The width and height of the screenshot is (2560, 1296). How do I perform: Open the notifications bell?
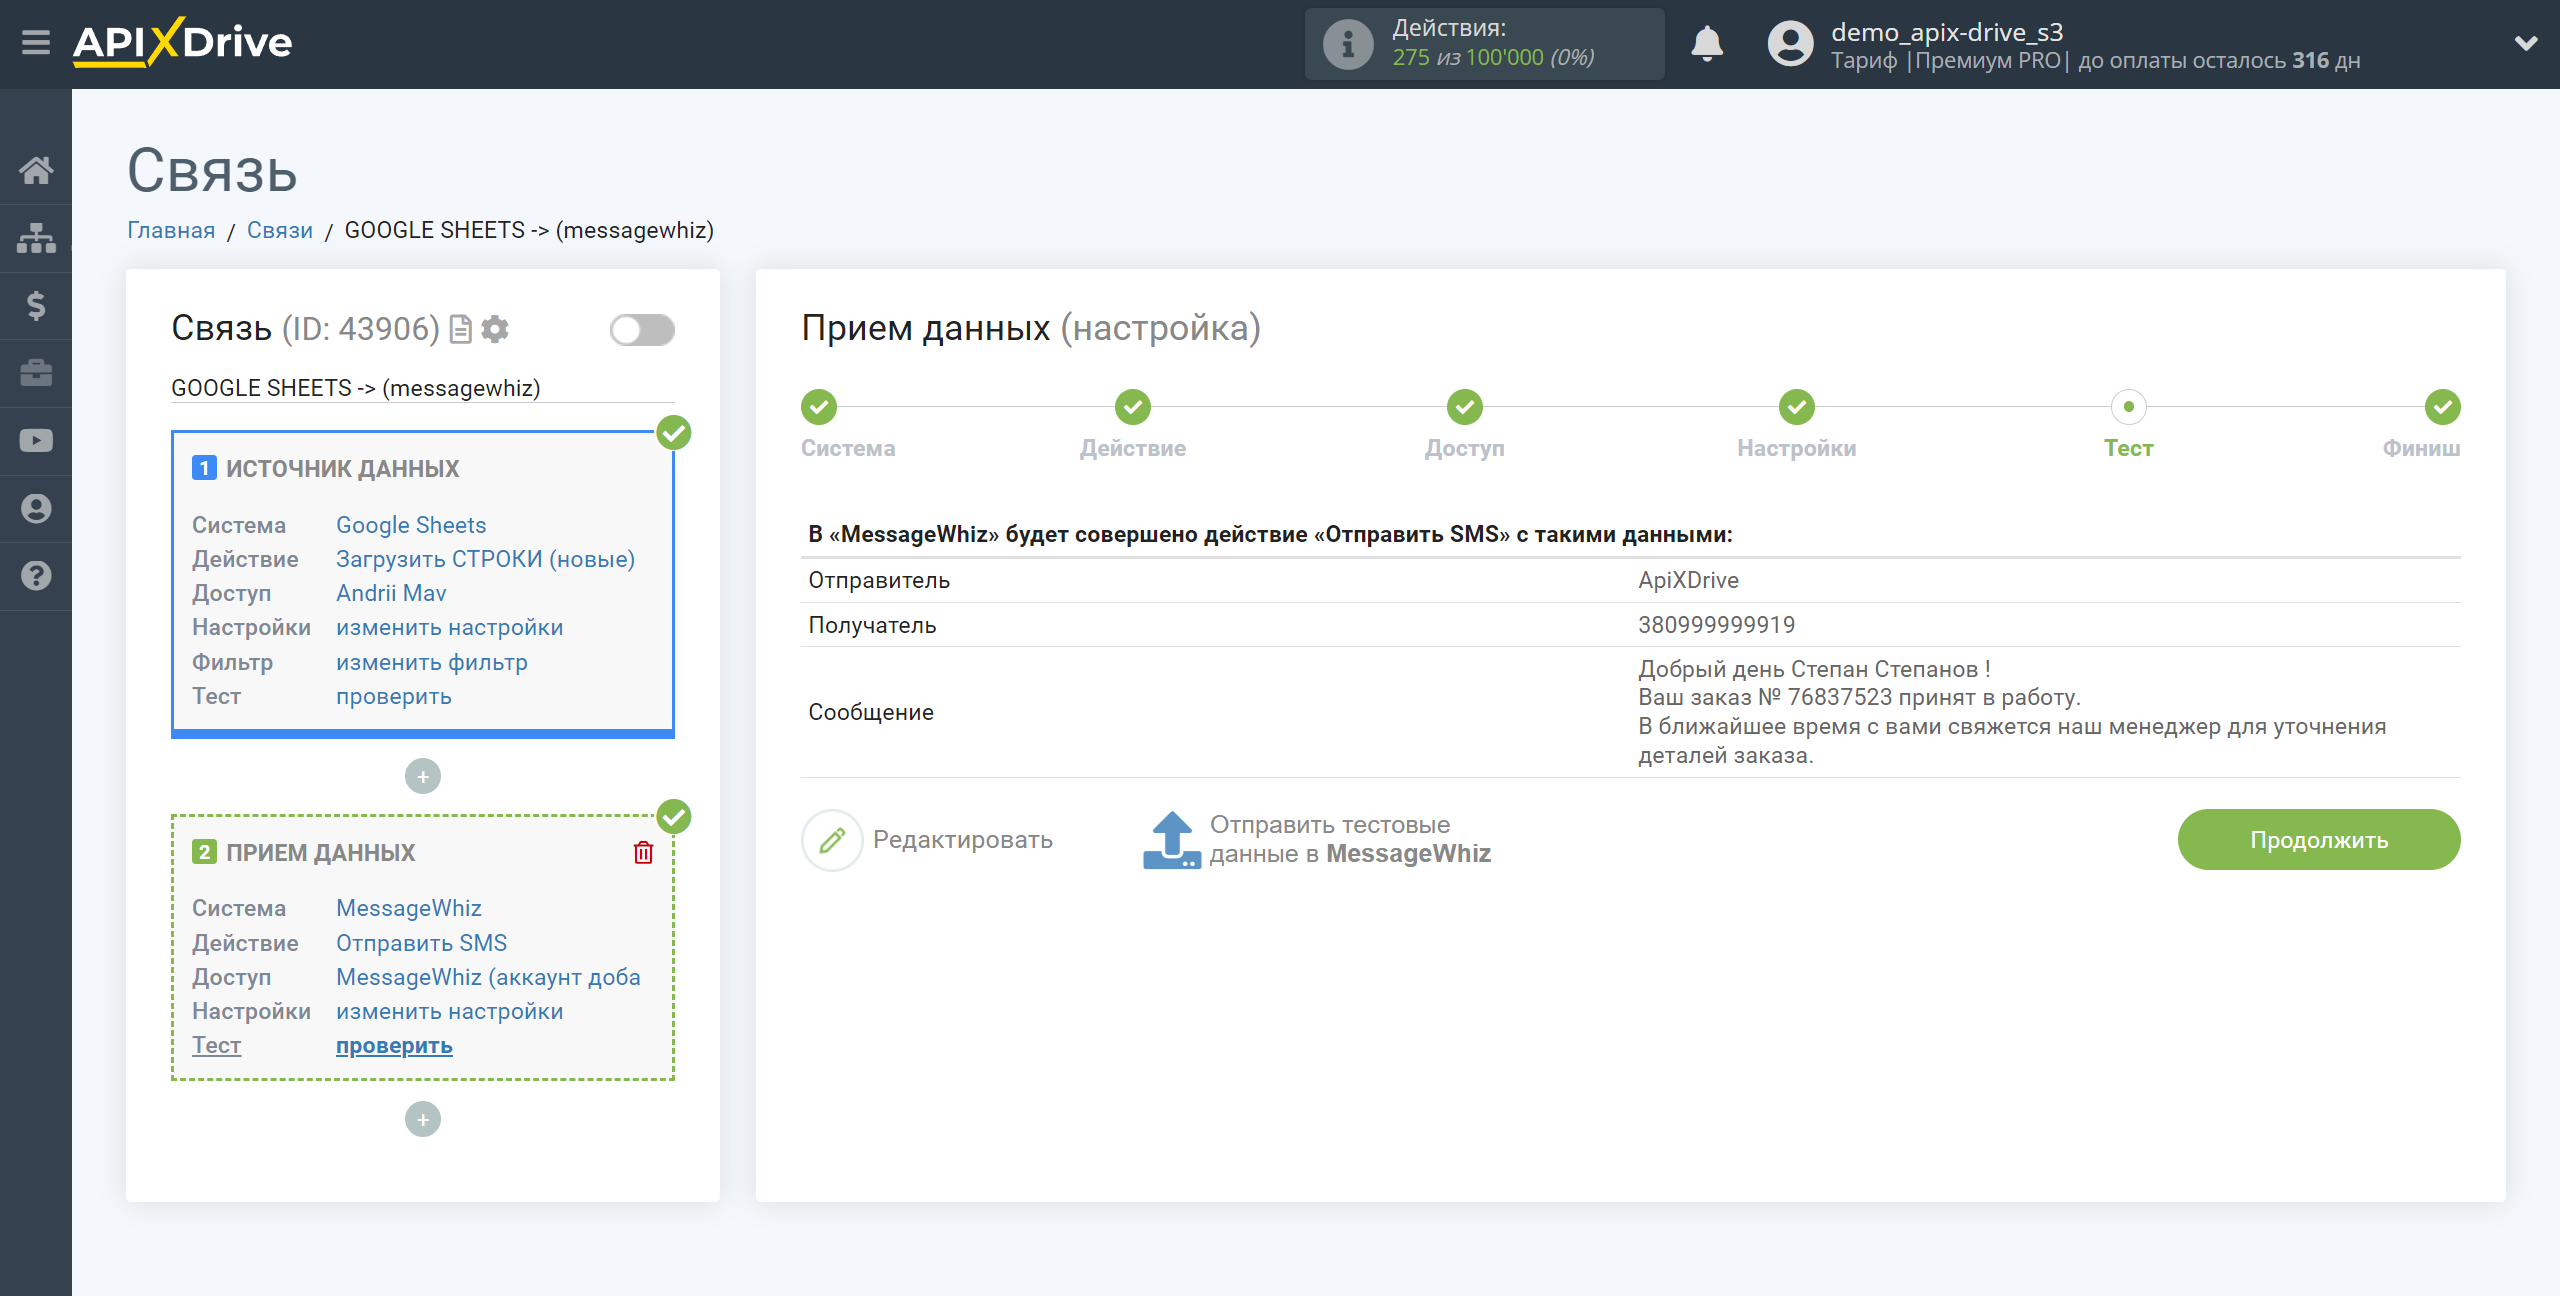point(1707,44)
